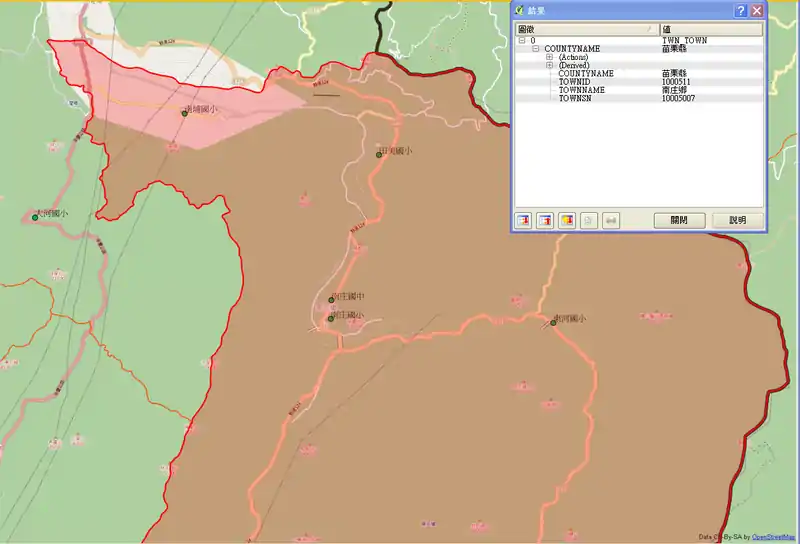Image resolution: width=800 pixels, height=544 pixels.
Task: Click the third results toolbar icon with yellow highlight
Action: point(567,220)
